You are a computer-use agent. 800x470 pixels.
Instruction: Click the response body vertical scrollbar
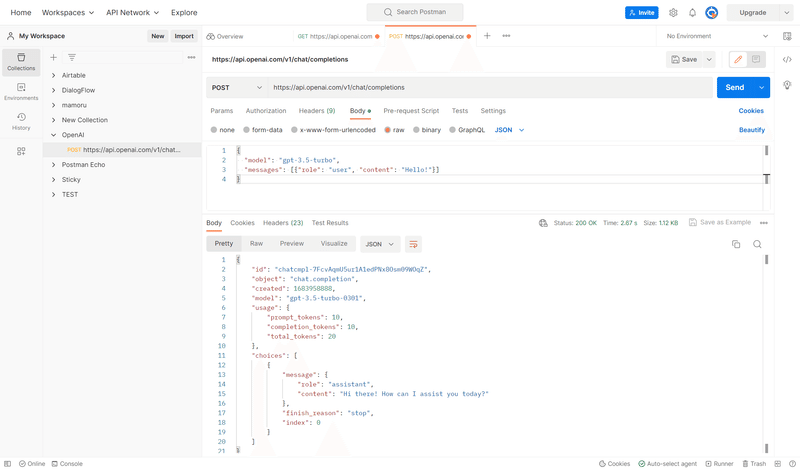coord(766,354)
